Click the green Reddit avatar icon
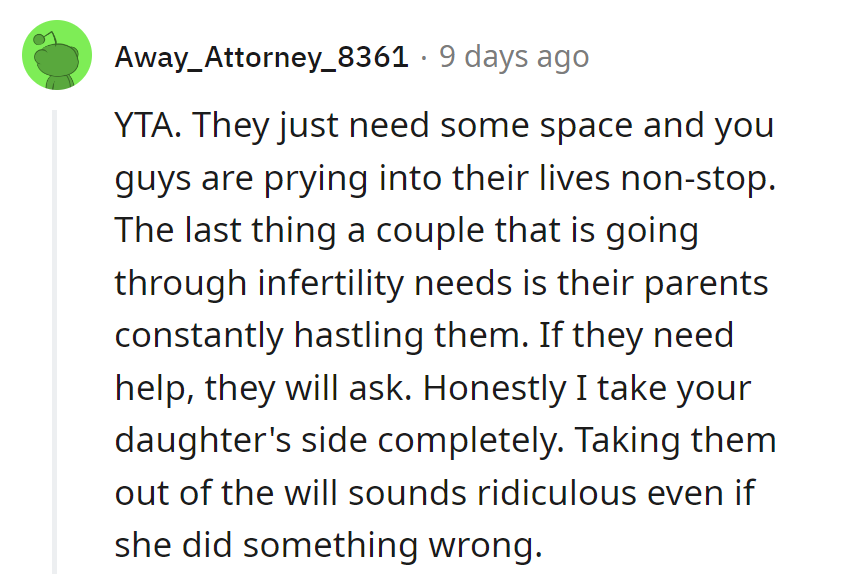This screenshot has width=866, height=574. [56, 57]
